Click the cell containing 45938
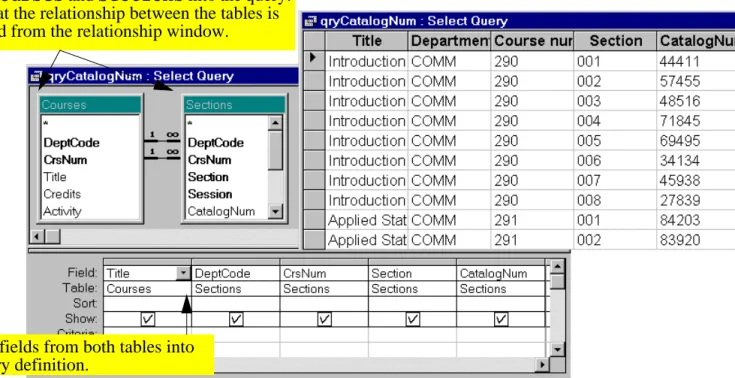Image resolution: width=735 pixels, height=378 pixels. click(696, 181)
